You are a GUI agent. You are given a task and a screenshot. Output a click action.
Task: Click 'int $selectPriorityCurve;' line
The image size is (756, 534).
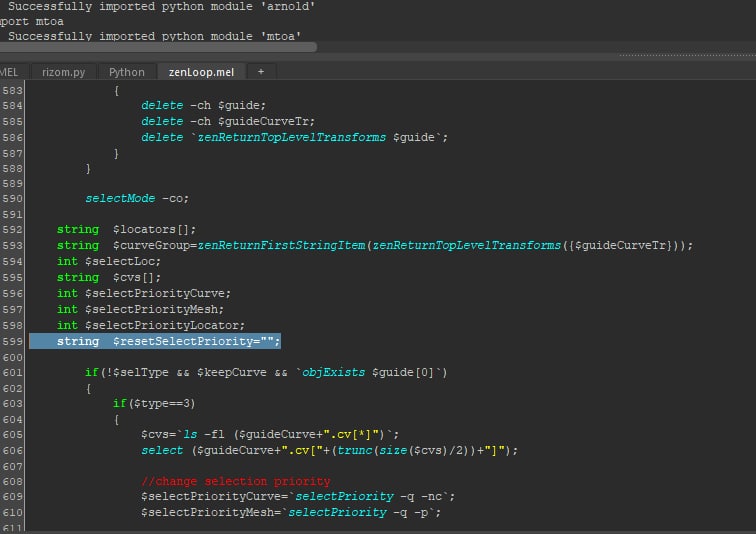(144, 294)
